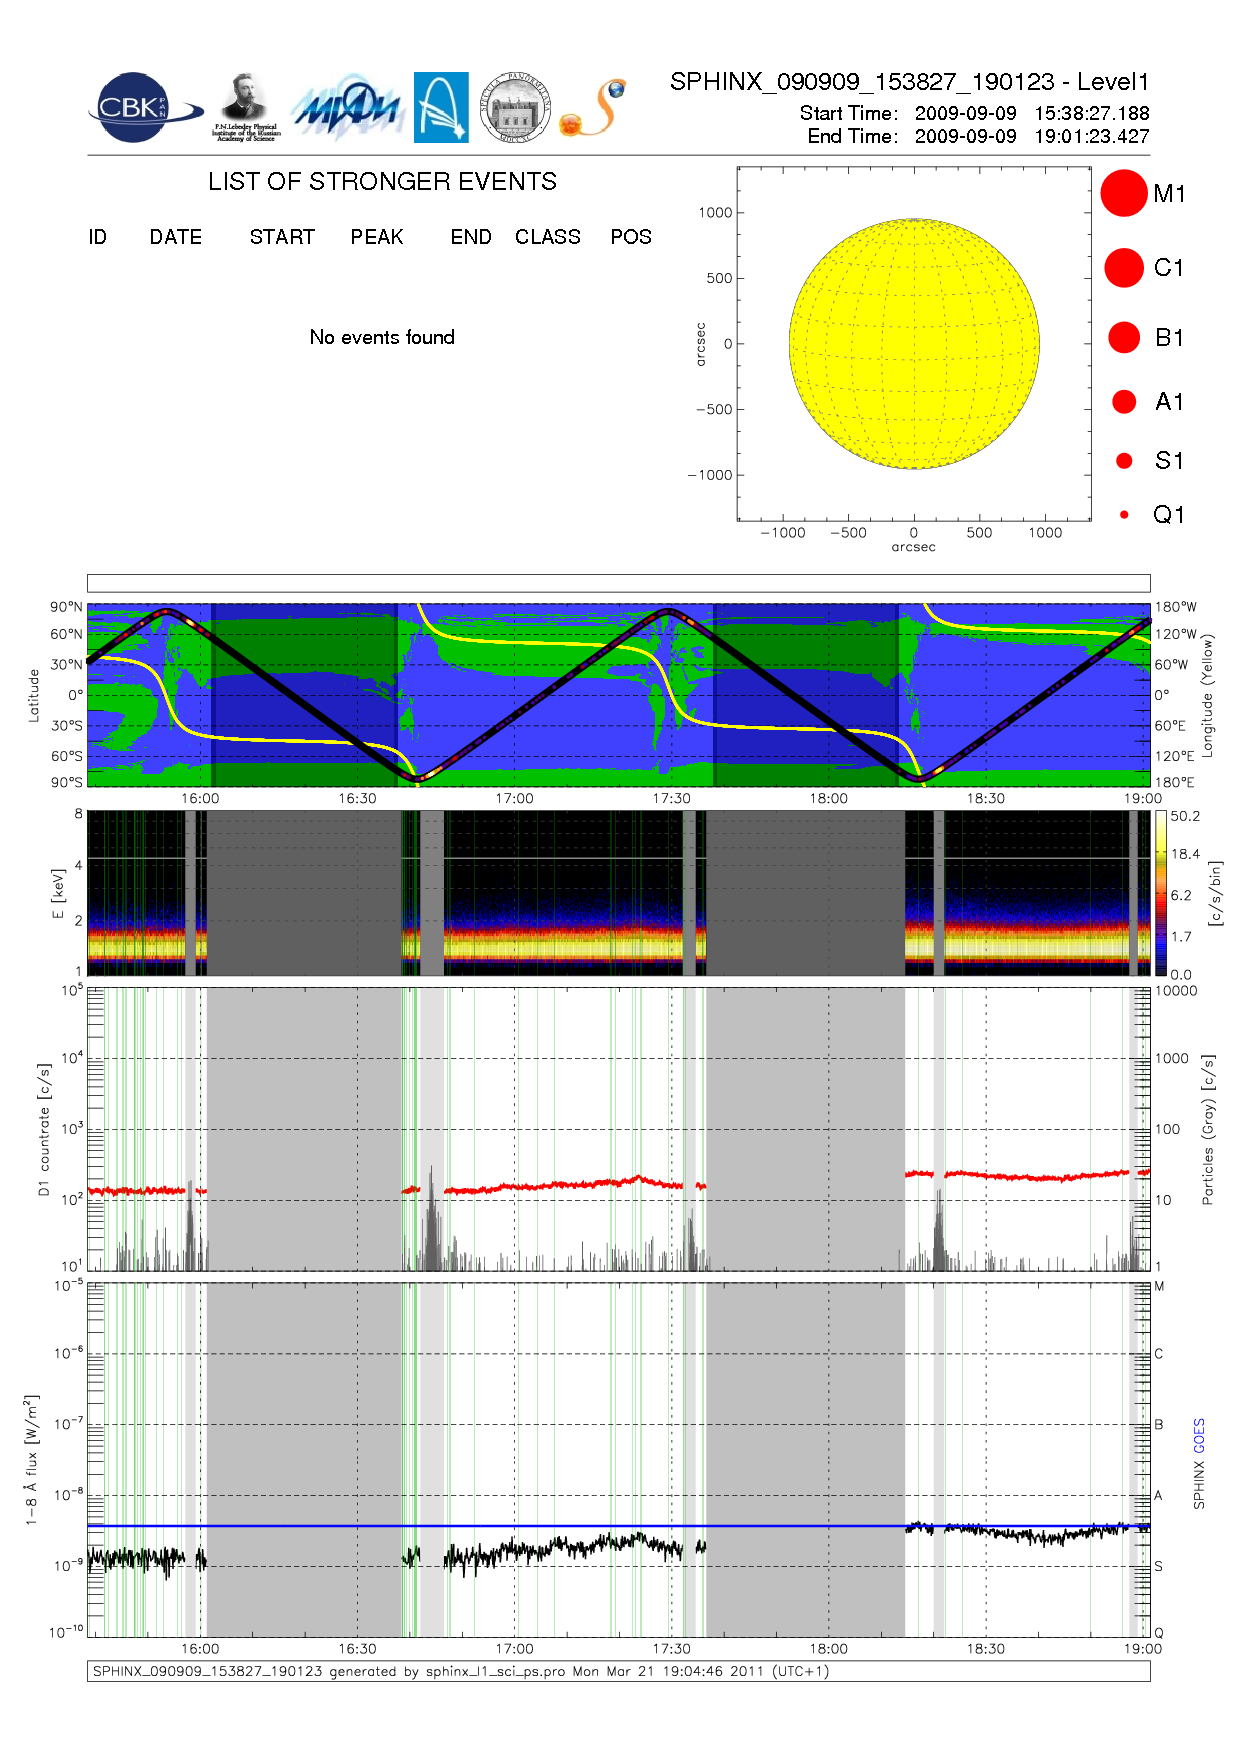Click the CLASS column header
The width and height of the screenshot is (1240, 1754).
click(x=547, y=237)
